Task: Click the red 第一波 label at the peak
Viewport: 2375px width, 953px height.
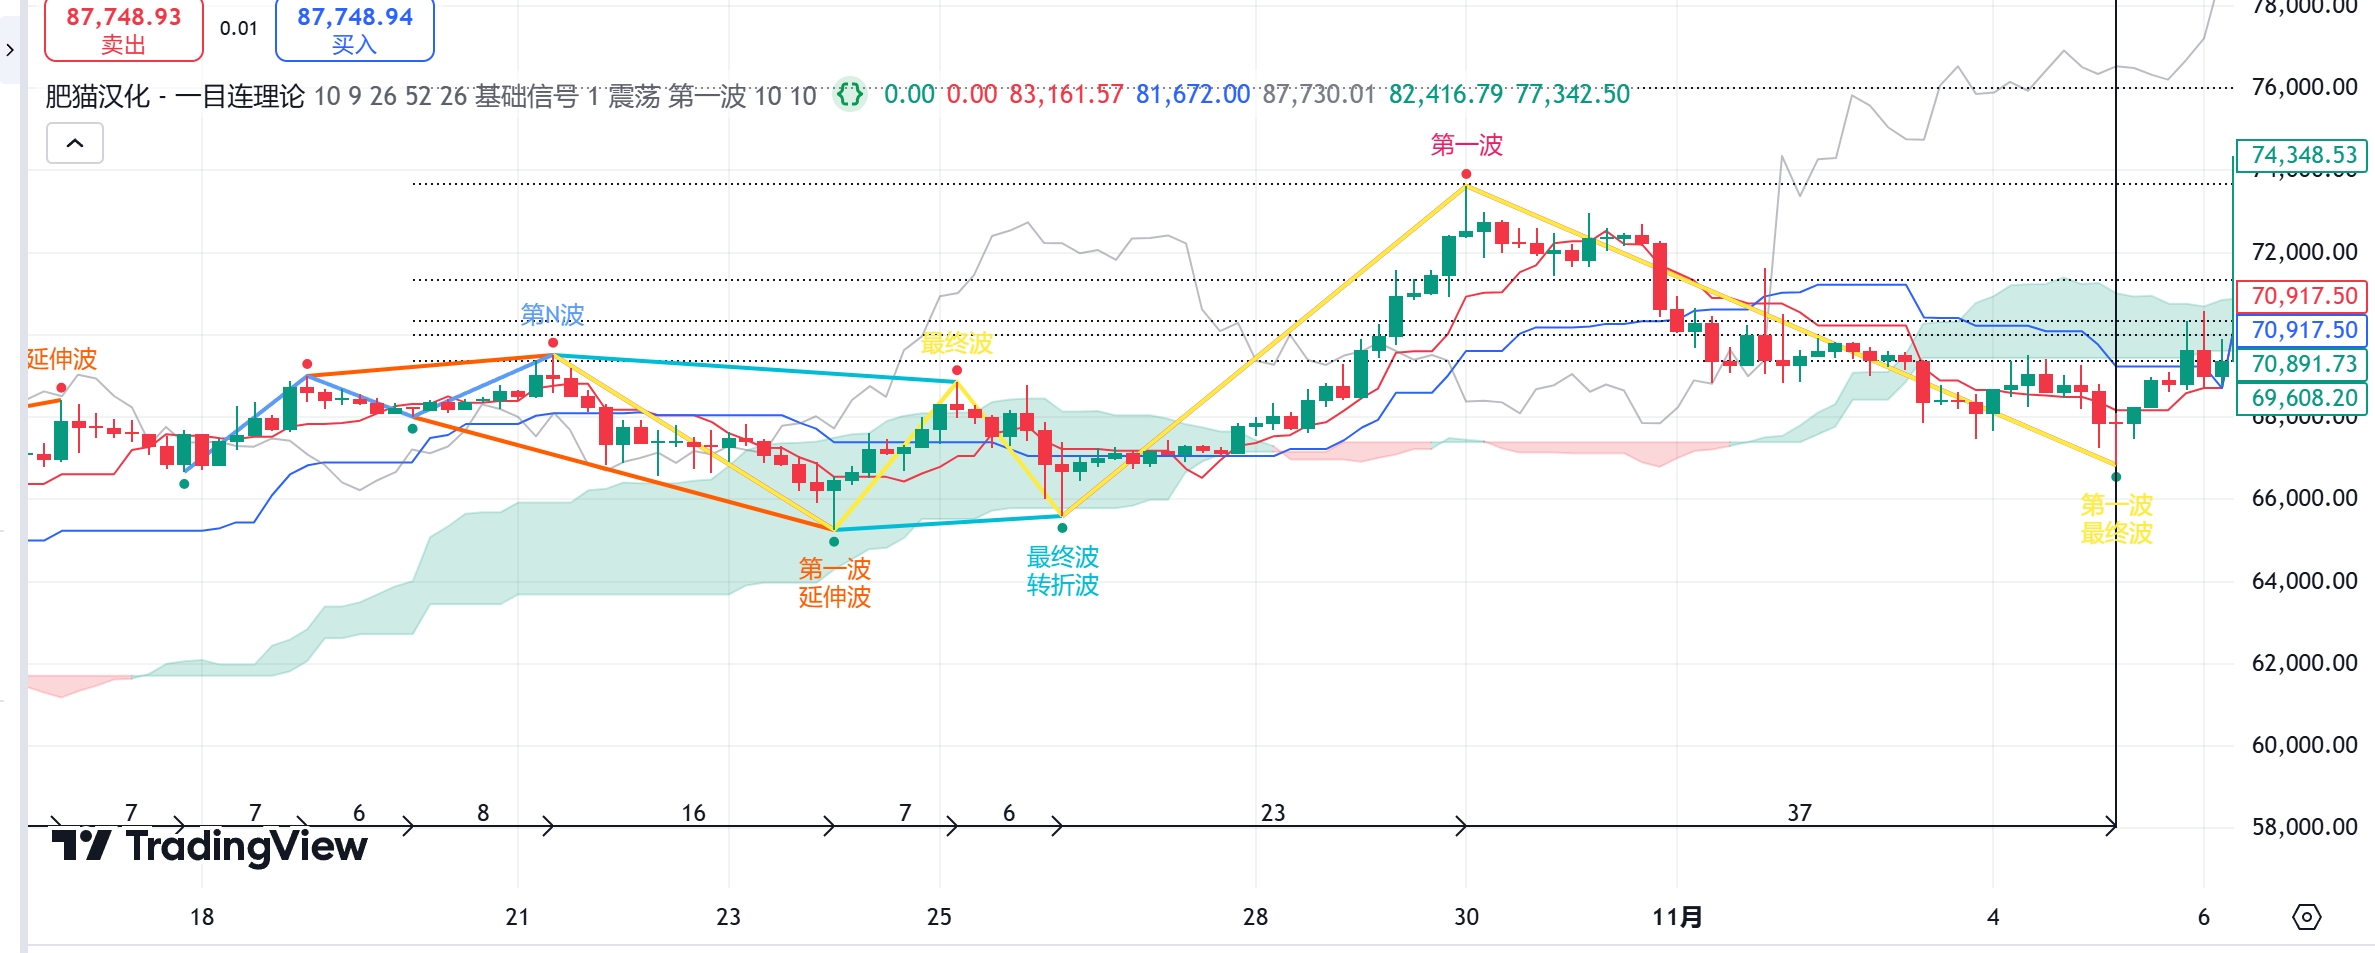Action: (x=1466, y=145)
